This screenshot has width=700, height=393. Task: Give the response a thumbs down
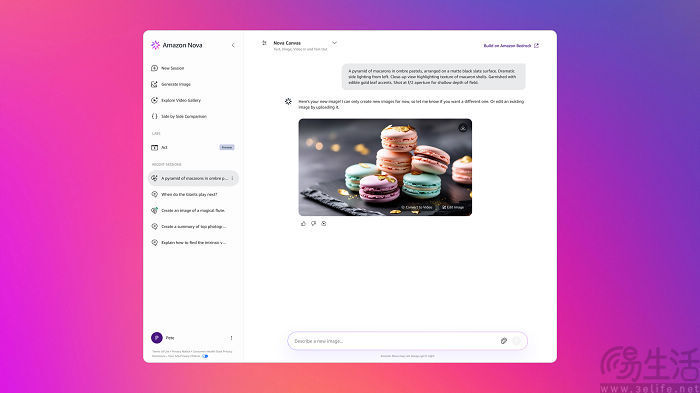pyautogui.click(x=313, y=223)
